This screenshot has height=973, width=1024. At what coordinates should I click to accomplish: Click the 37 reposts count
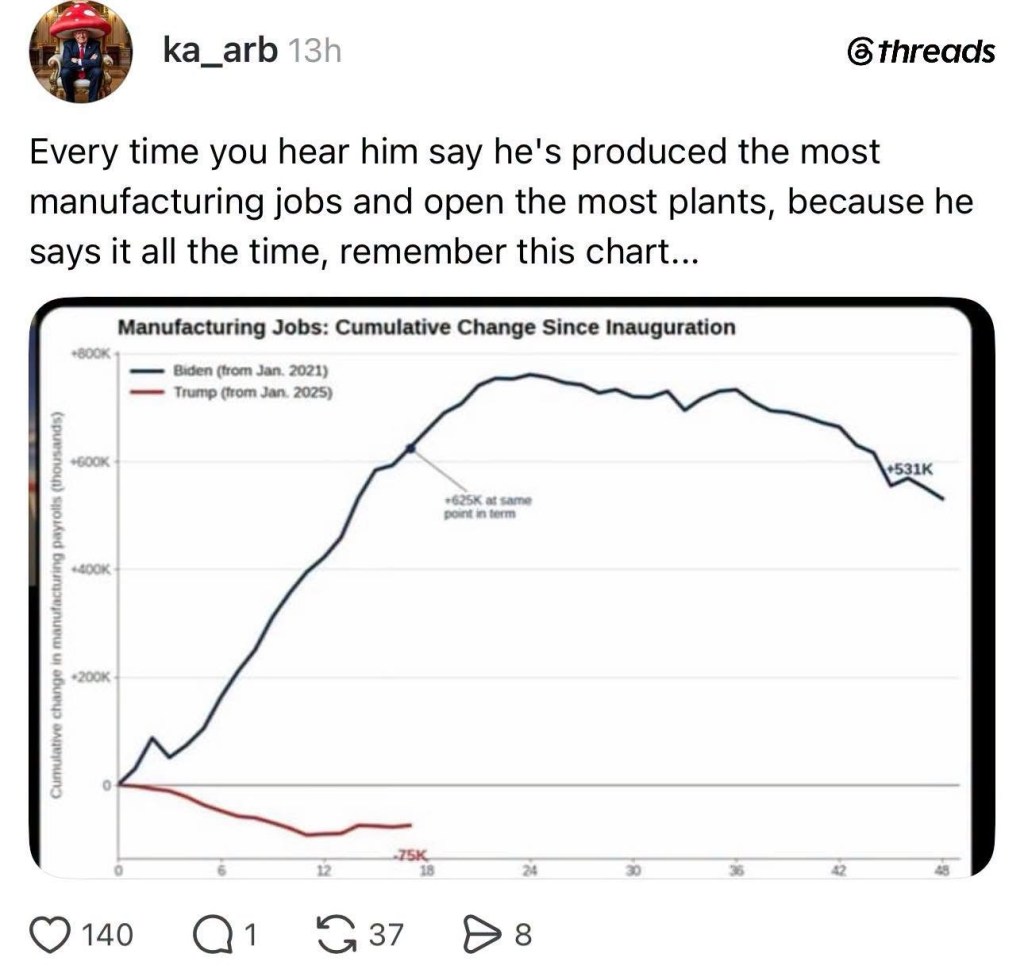387,934
